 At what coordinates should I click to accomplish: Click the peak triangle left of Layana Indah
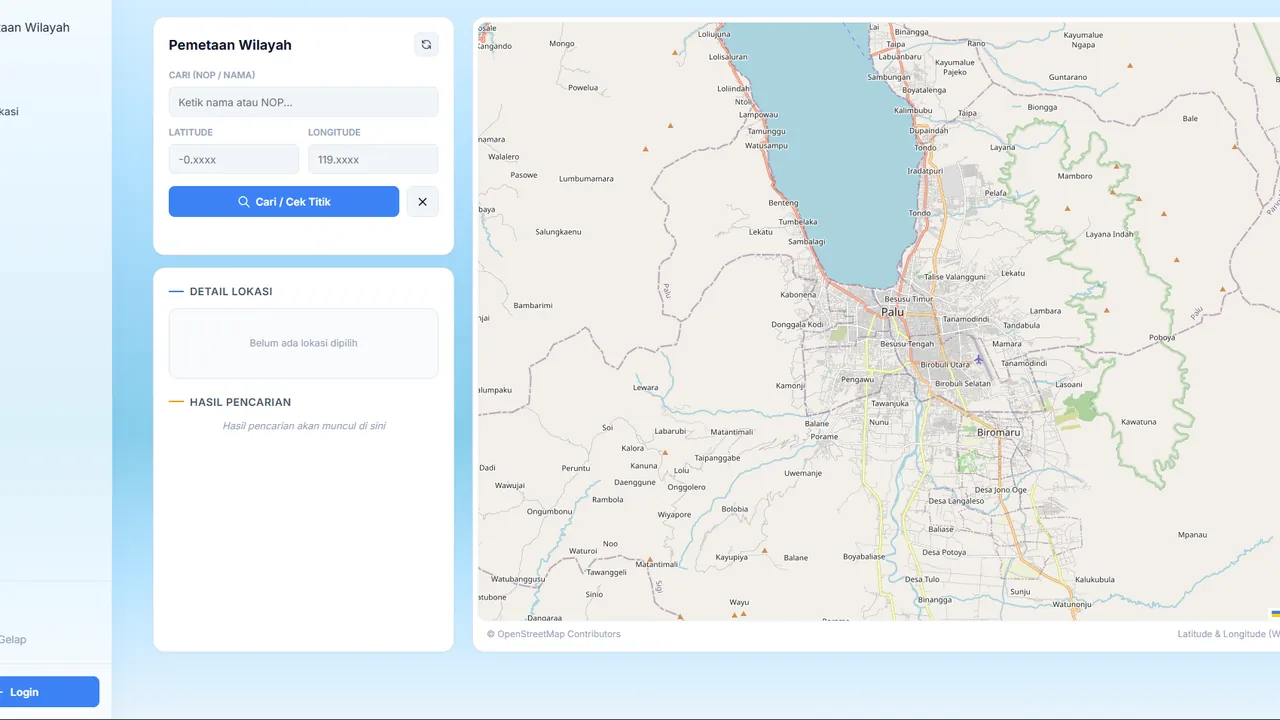tap(1067, 208)
